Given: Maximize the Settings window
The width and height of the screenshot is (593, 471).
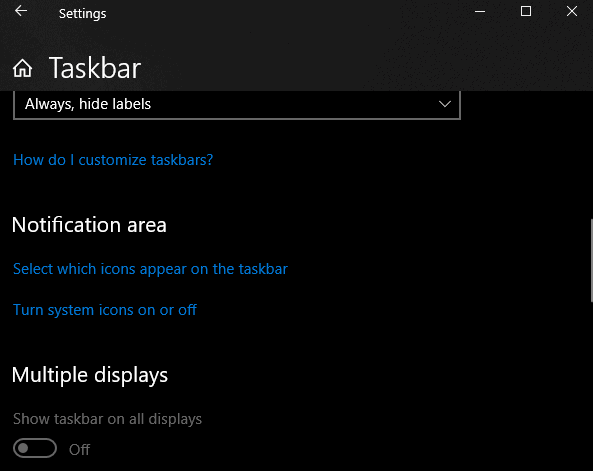Looking at the screenshot, I should point(526,11).
